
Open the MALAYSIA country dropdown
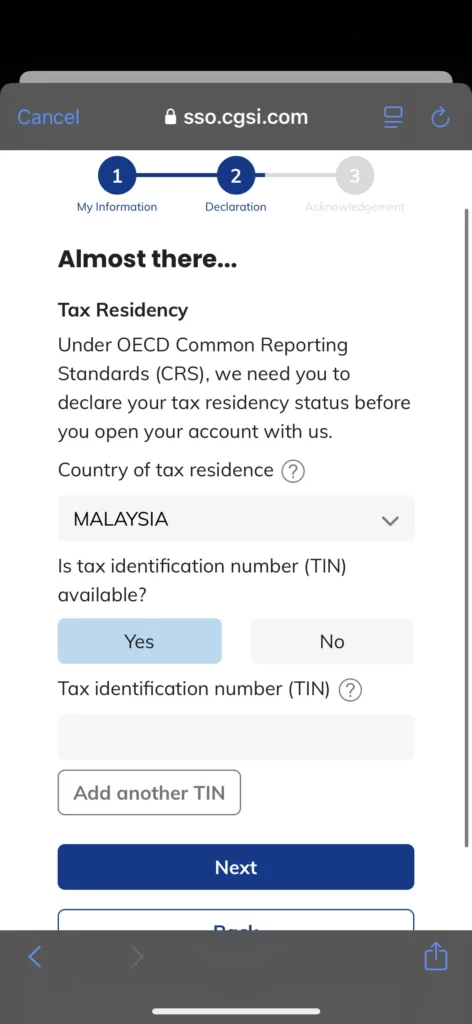click(x=236, y=519)
